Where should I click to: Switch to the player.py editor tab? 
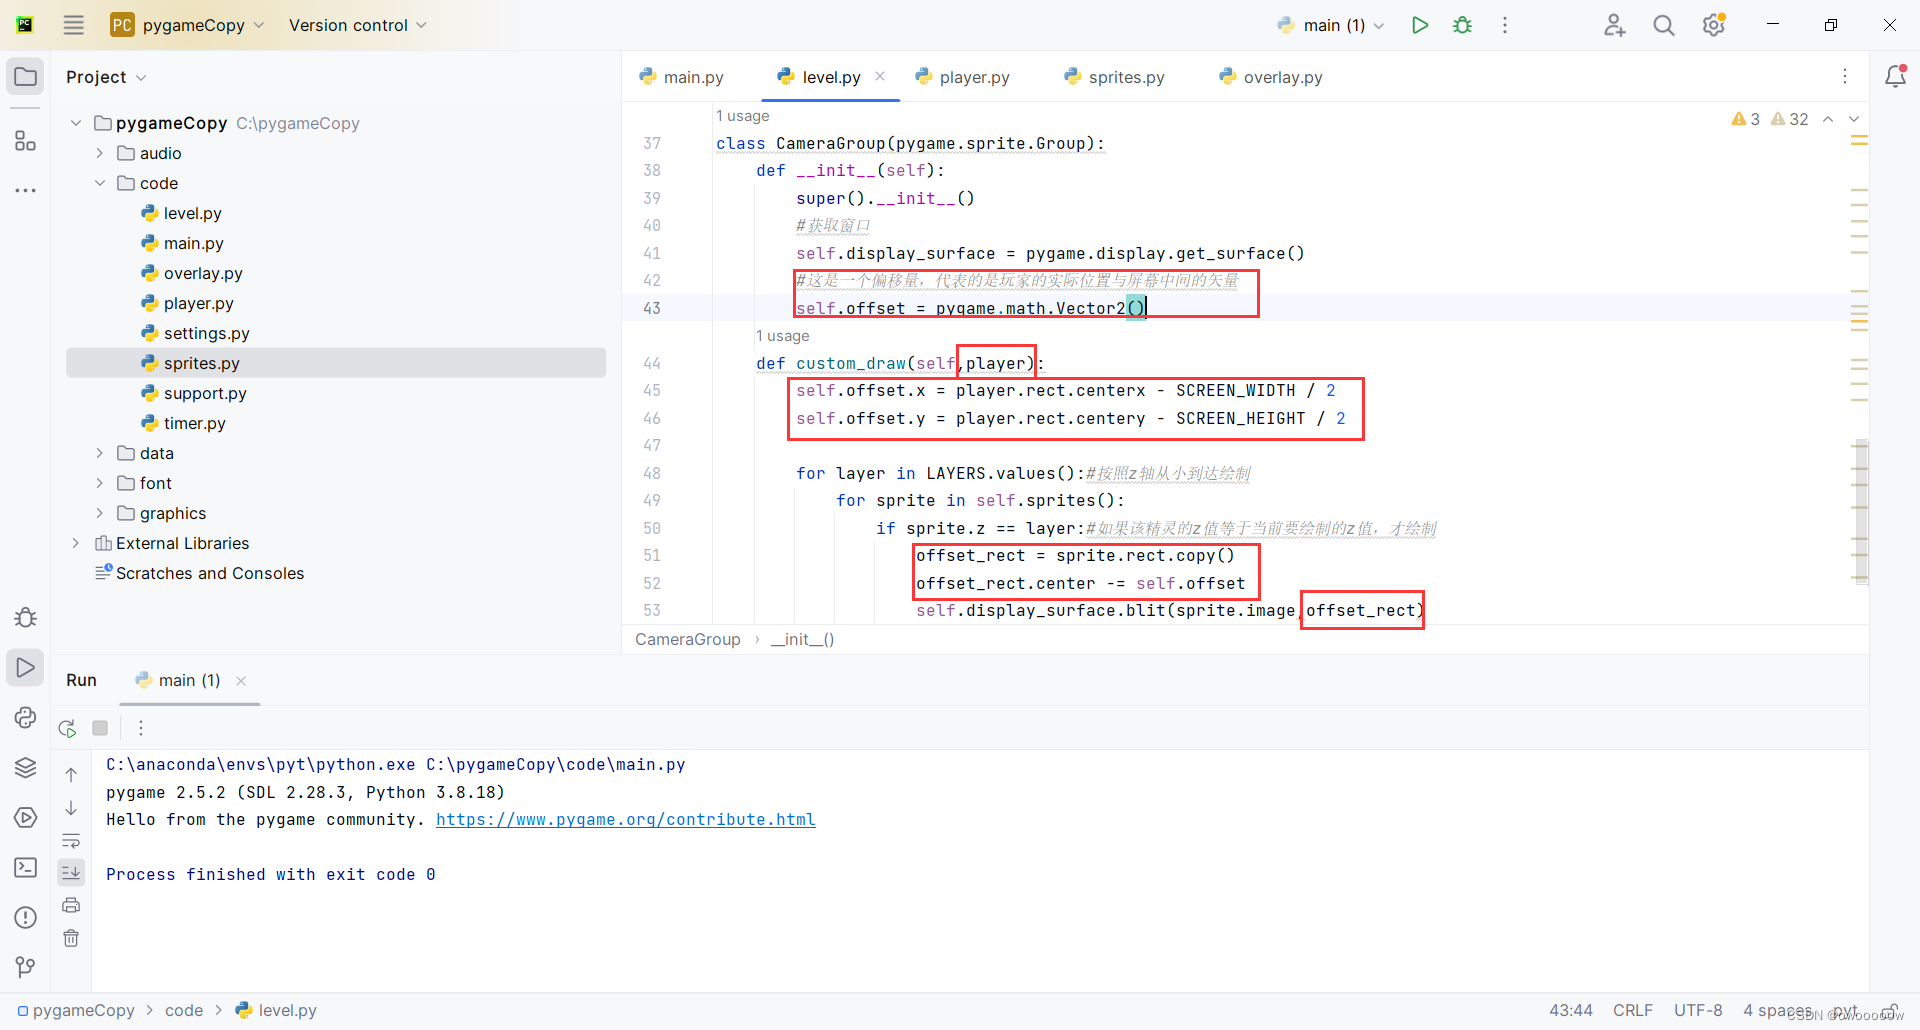click(x=963, y=77)
